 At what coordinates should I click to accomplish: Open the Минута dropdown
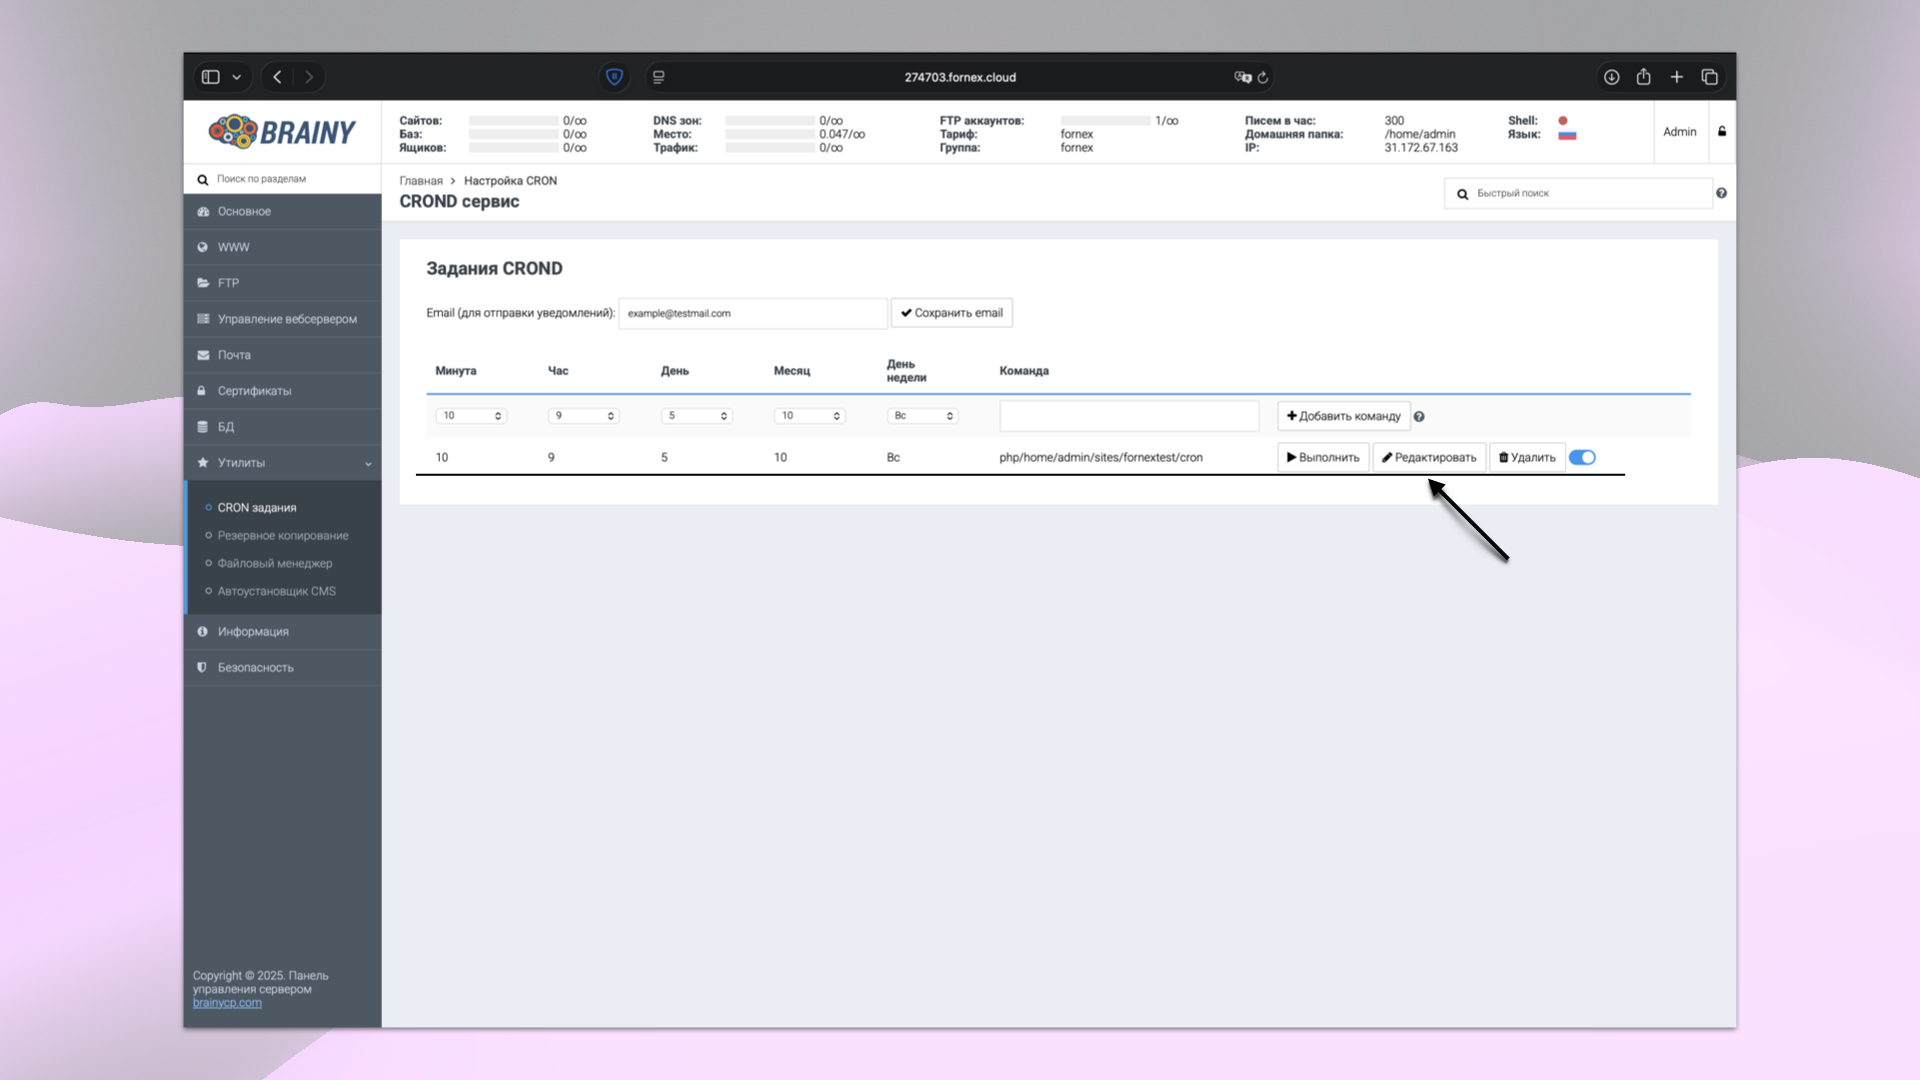(471, 416)
